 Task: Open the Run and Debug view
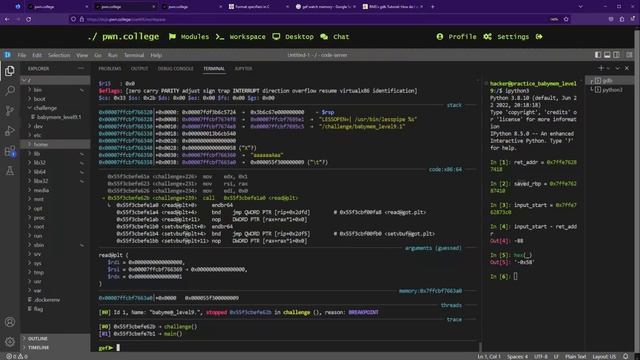pyautogui.click(x=9, y=131)
